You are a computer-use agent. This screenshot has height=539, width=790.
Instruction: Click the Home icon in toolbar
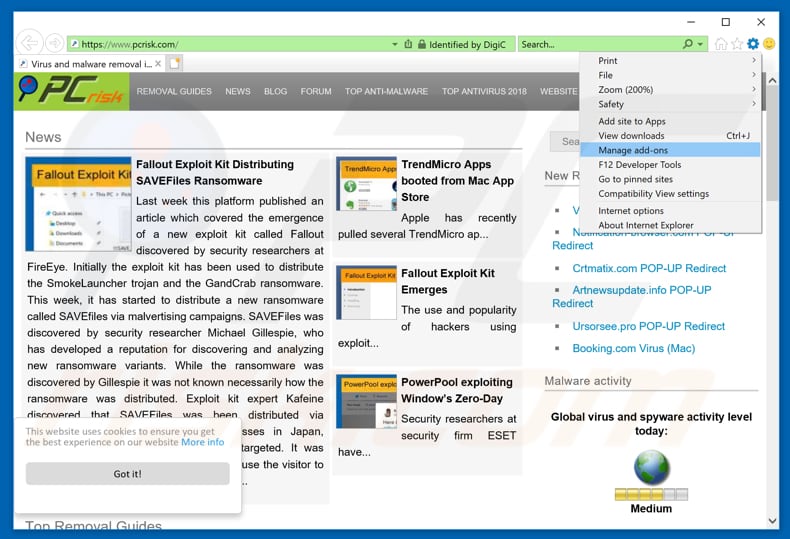point(721,44)
